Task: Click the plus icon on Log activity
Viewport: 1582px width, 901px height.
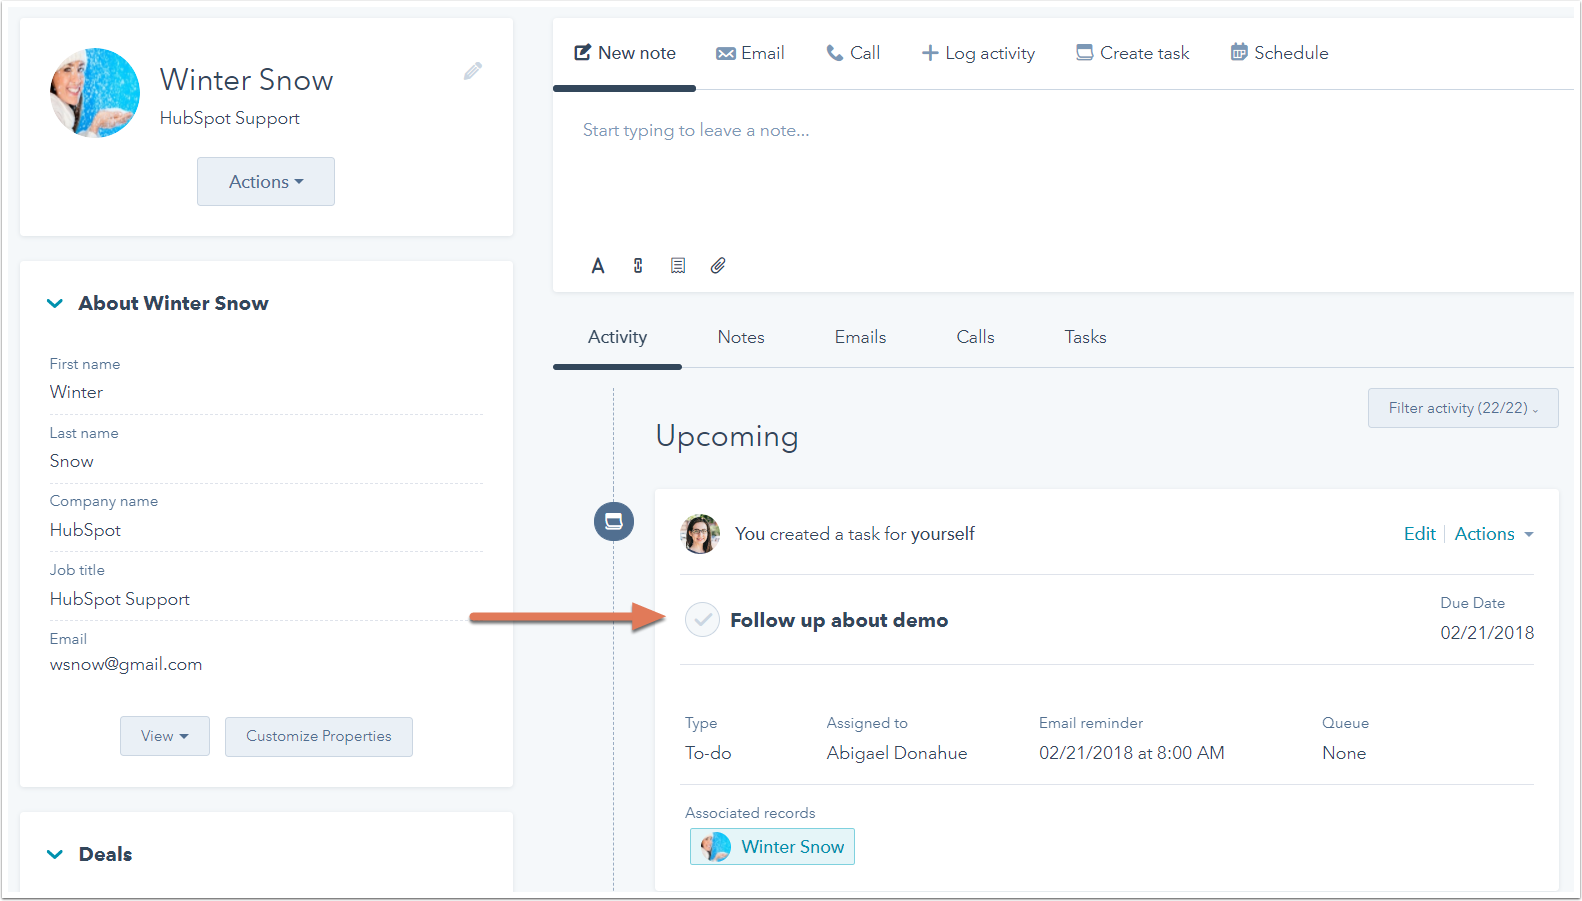Action: tap(930, 53)
